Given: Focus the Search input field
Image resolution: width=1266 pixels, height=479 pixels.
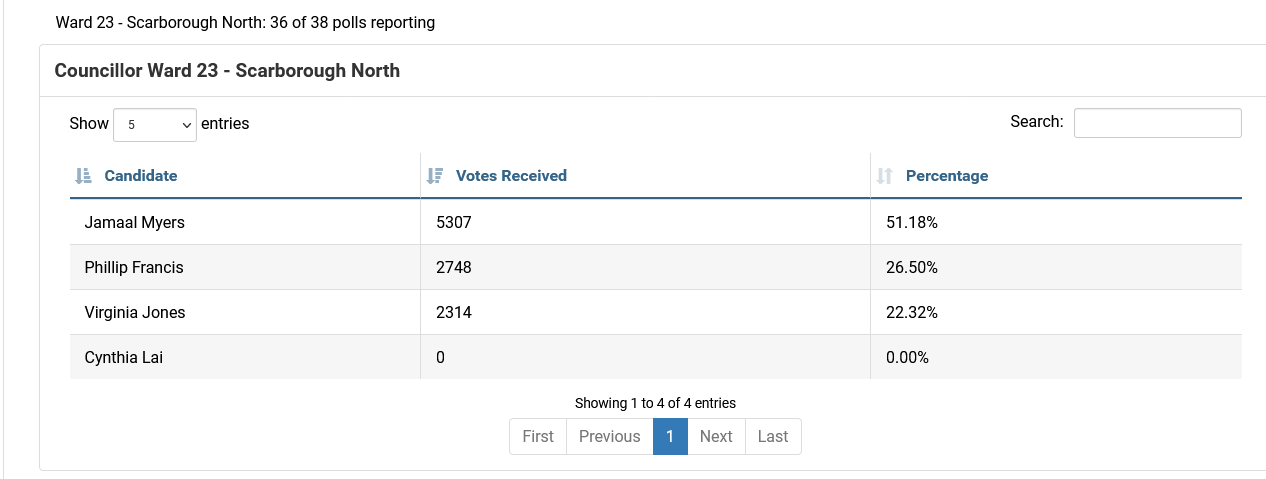Looking at the screenshot, I should click(x=1157, y=123).
